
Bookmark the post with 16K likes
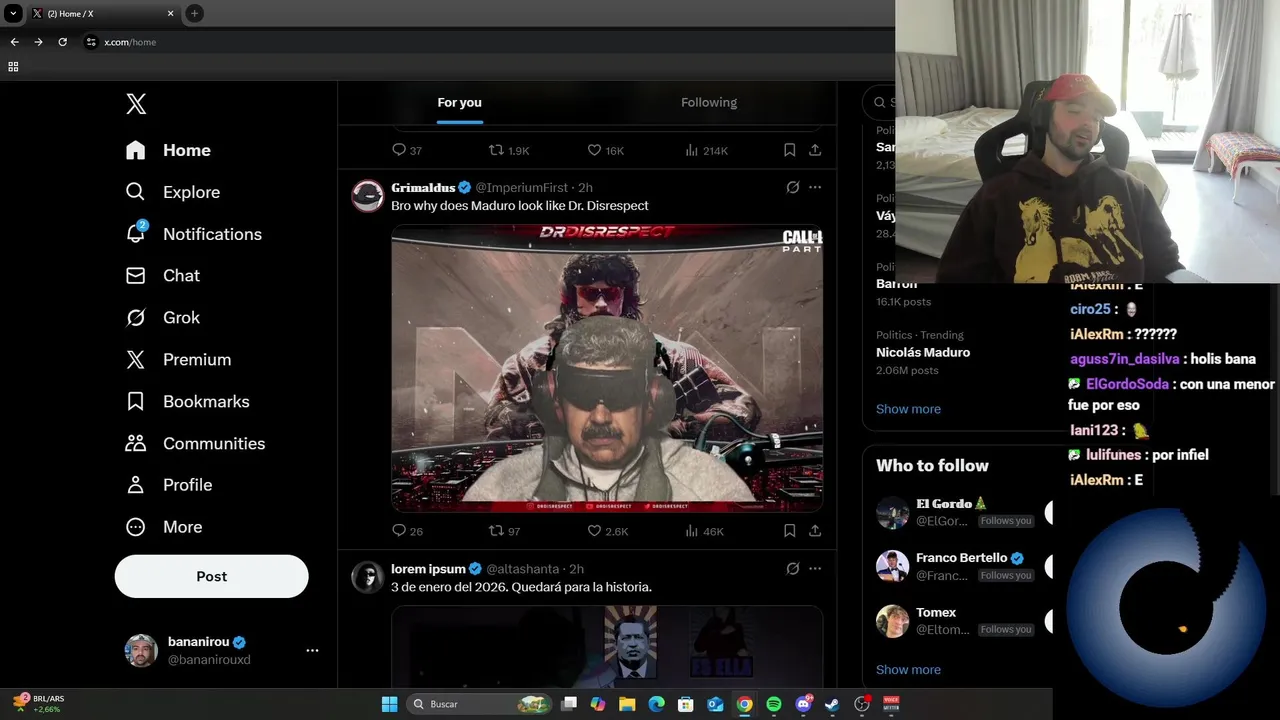[789, 150]
